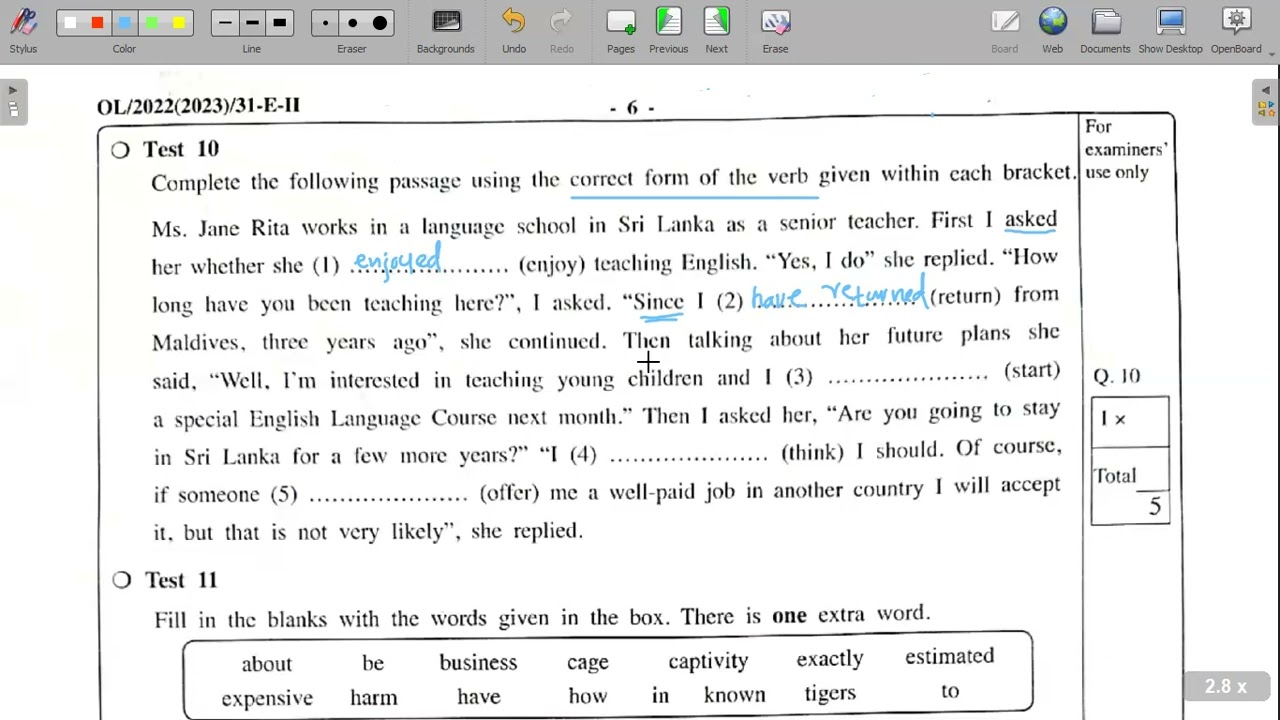Click the word 'captivity' in the box
This screenshot has width=1280, height=720.
pos(708,661)
